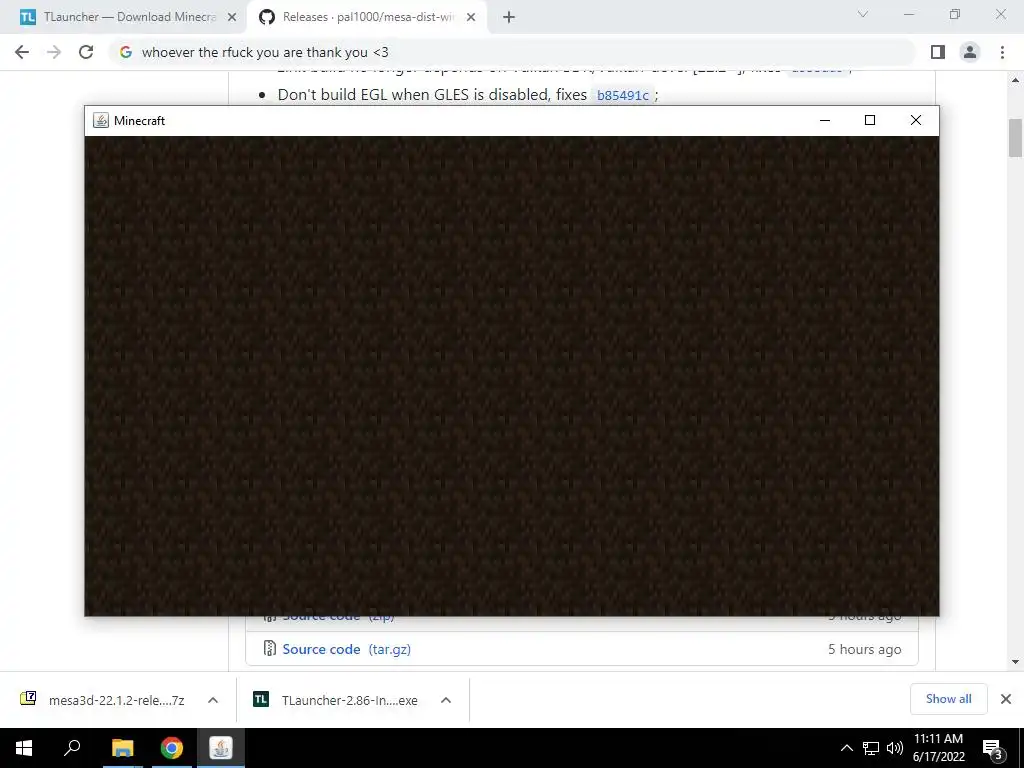Open network status tray icon

(x=871, y=748)
